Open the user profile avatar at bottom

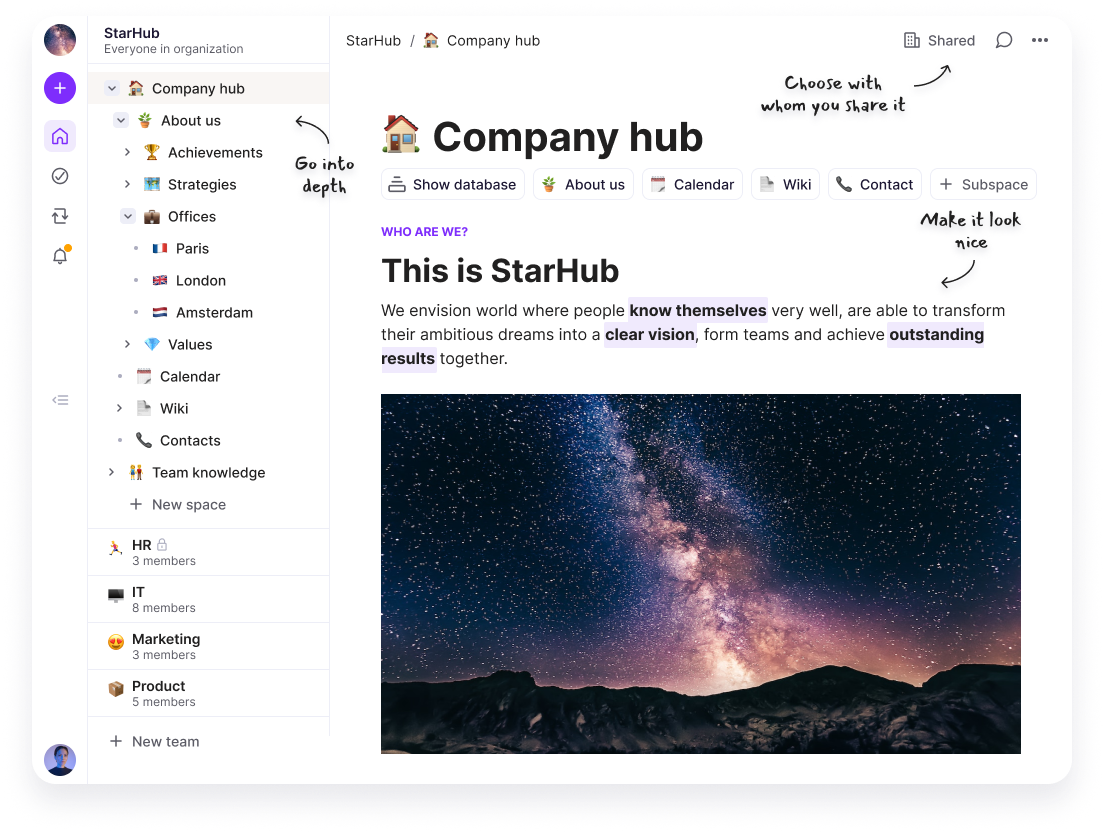point(60,760)
